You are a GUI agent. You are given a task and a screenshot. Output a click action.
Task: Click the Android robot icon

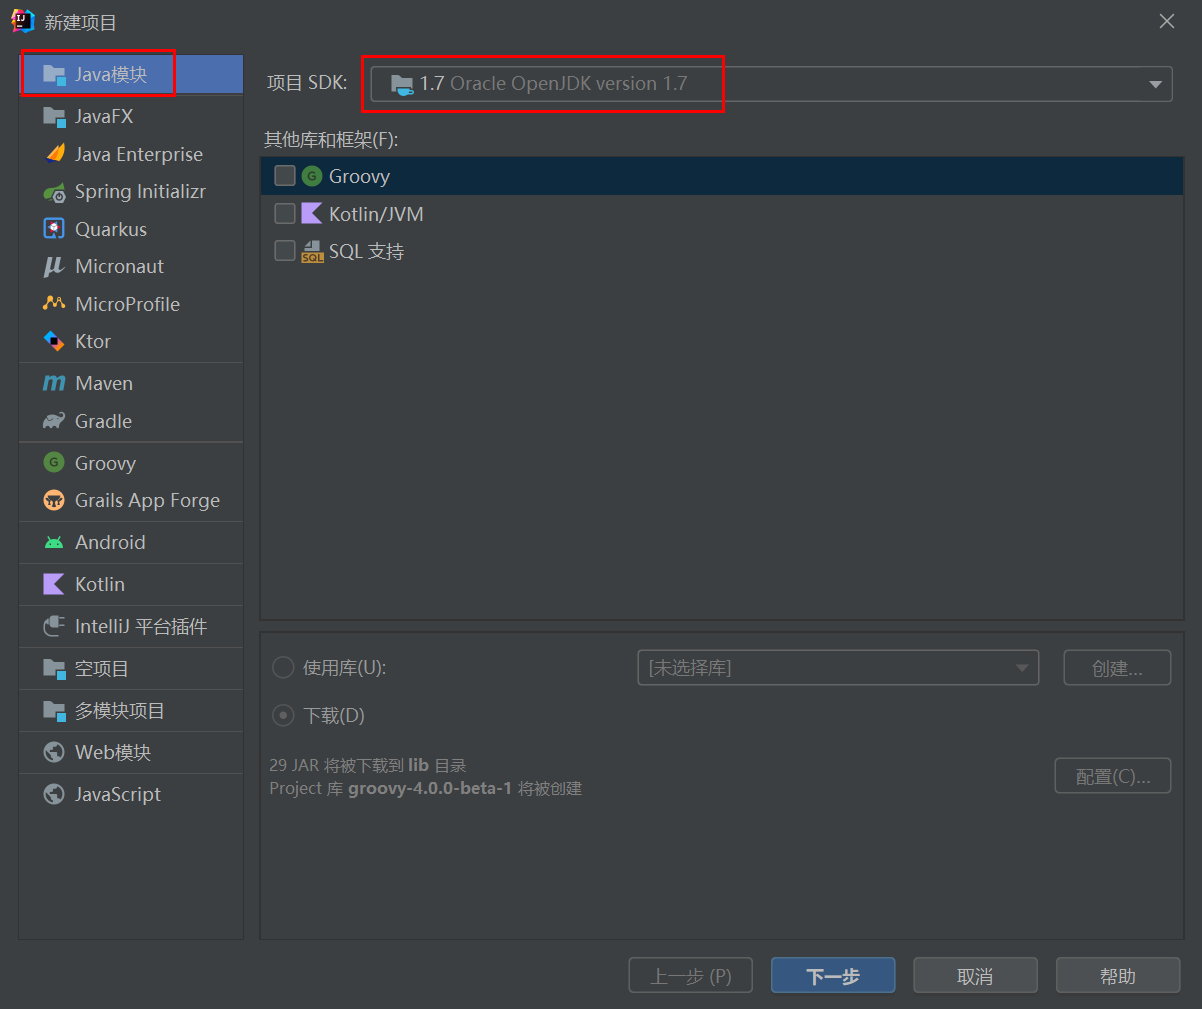[x=54, y=543]
